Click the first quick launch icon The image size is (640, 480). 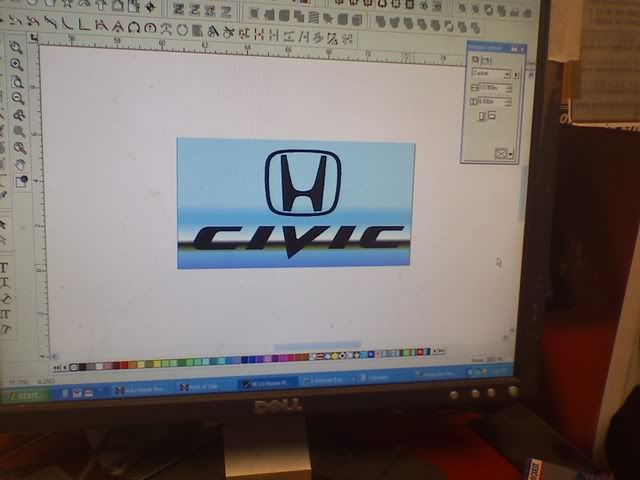[65, 394]
